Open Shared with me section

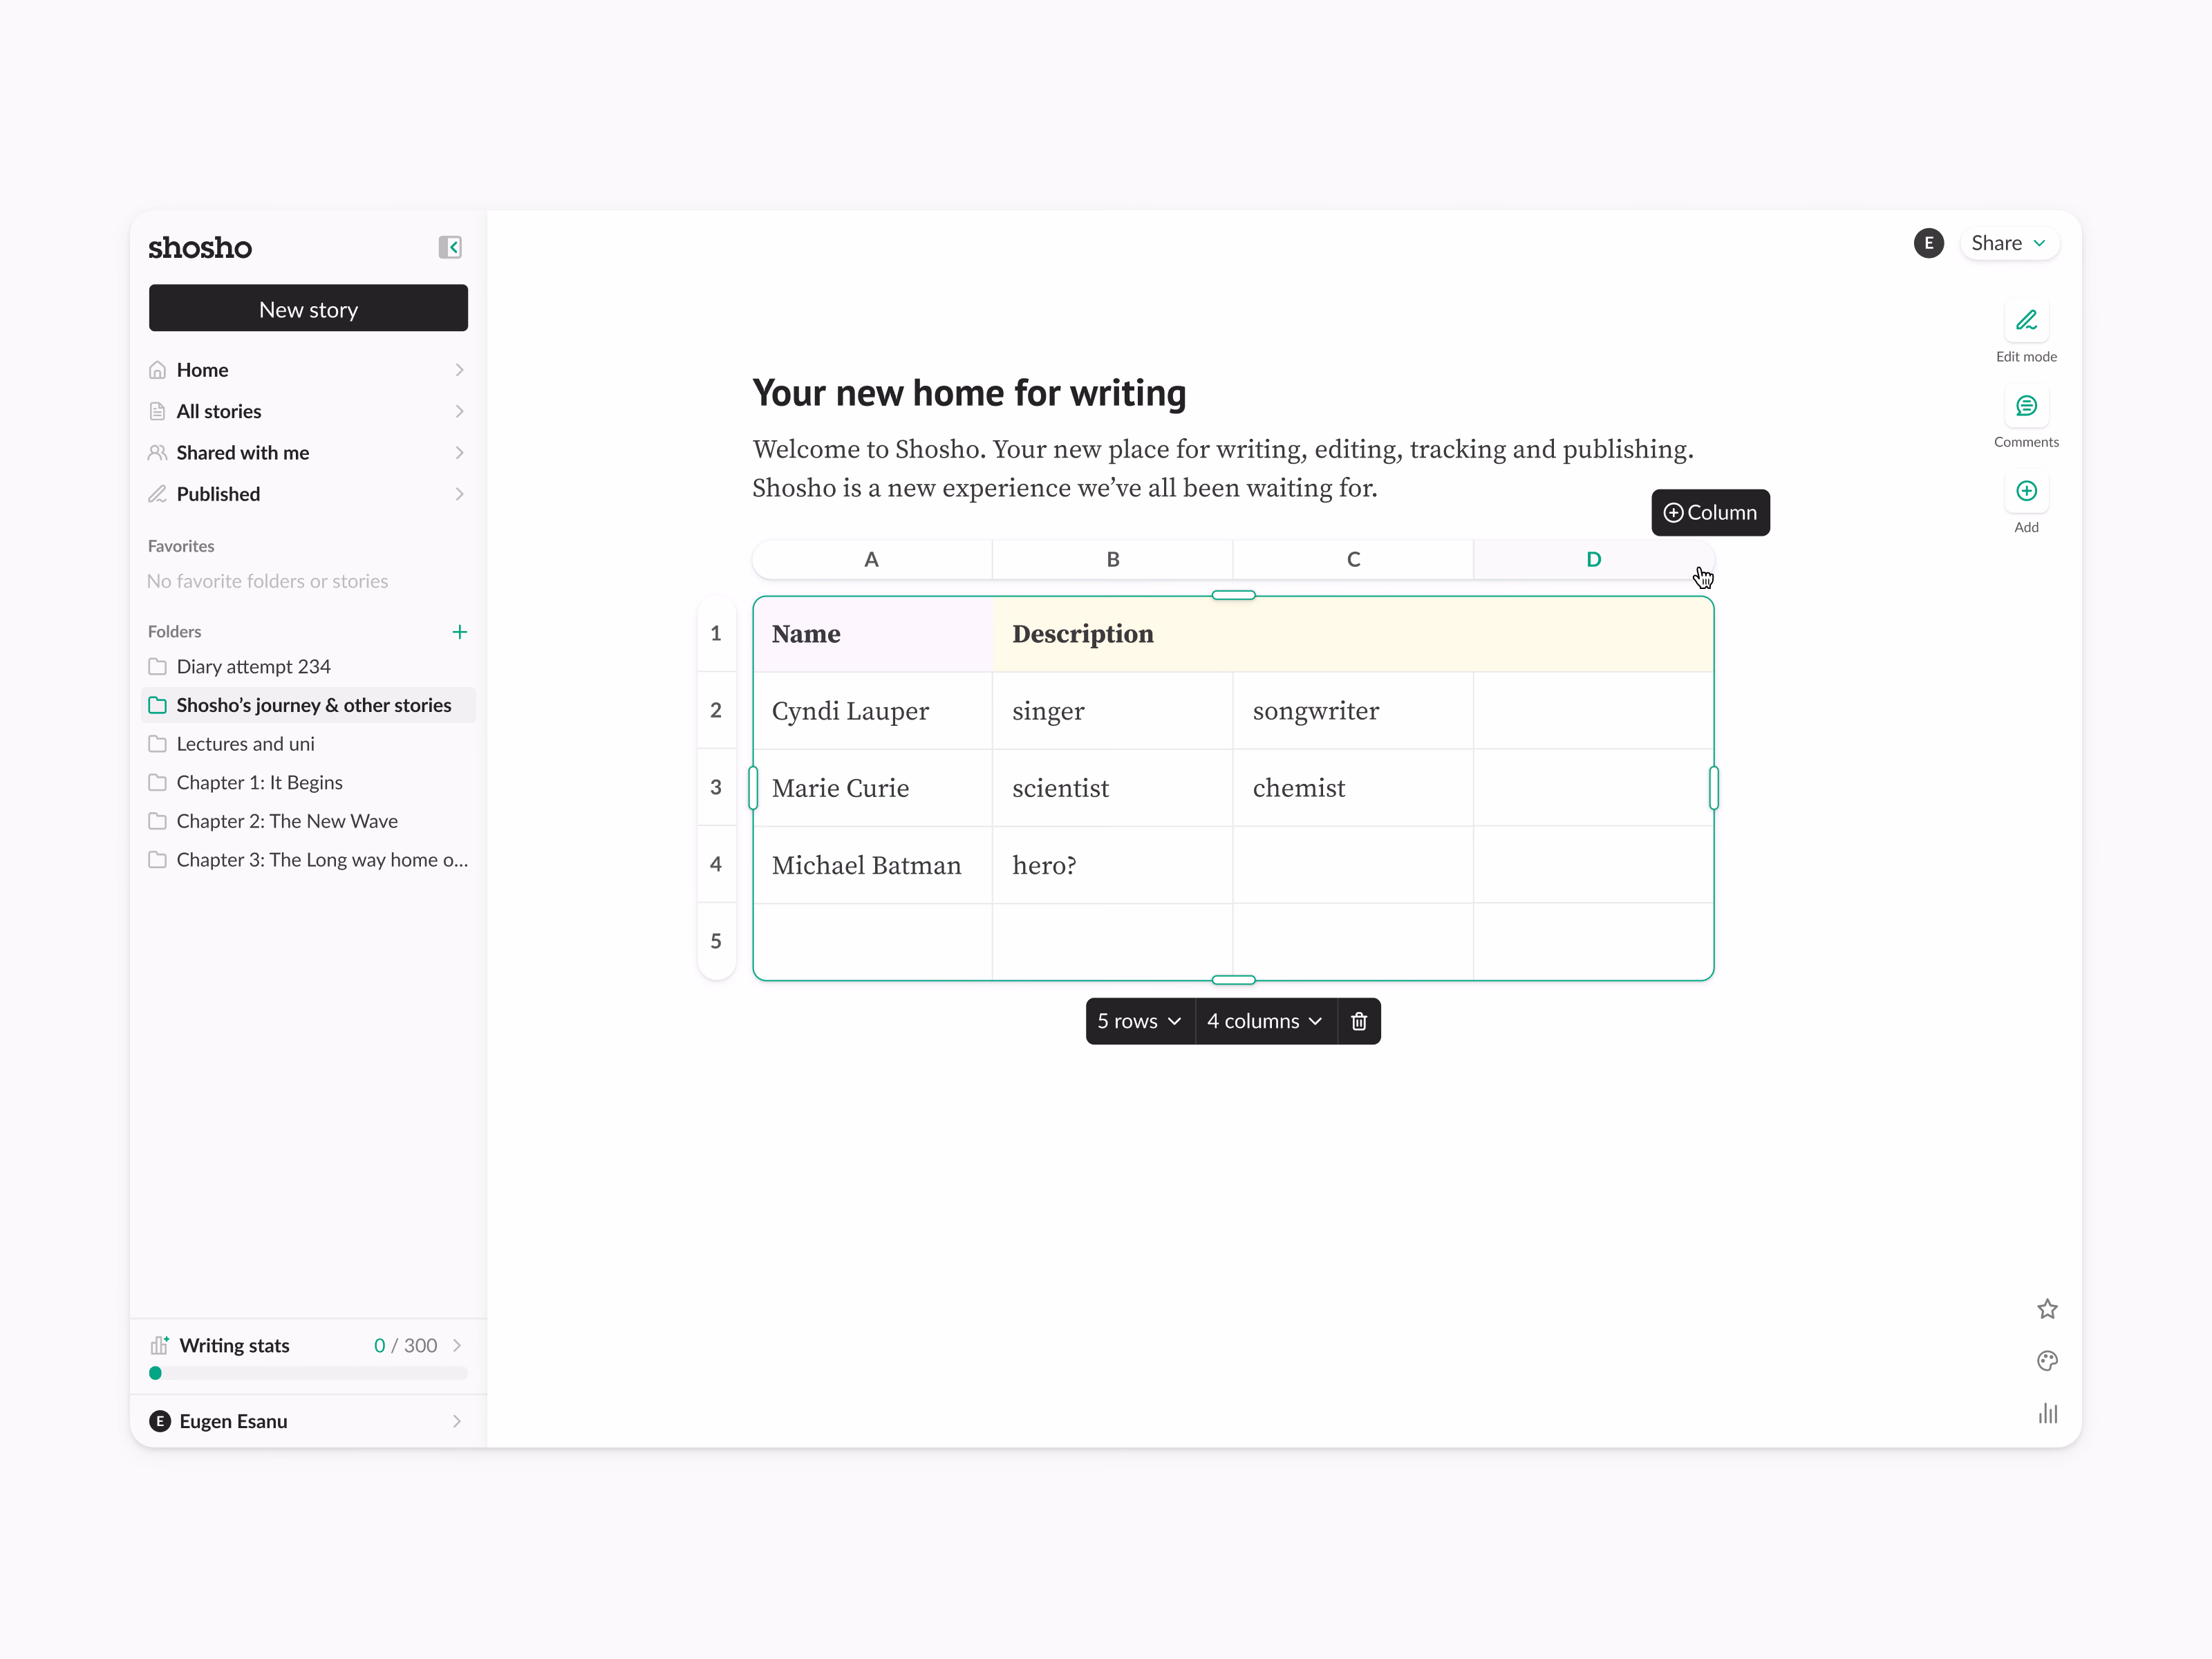click(308, 453)
